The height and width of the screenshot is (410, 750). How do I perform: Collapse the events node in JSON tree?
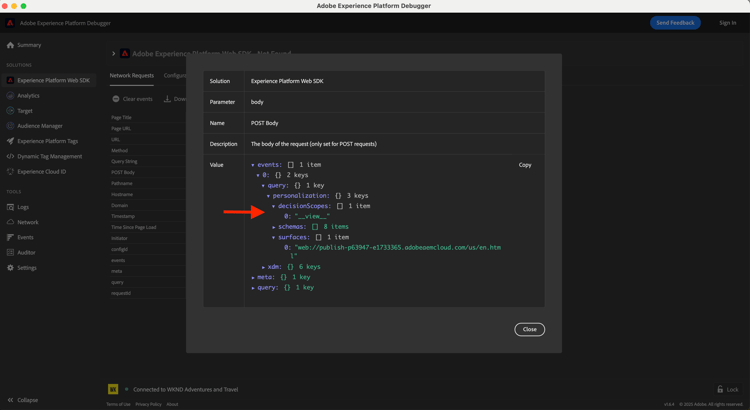pyautogui.click(x=253, y=165)
